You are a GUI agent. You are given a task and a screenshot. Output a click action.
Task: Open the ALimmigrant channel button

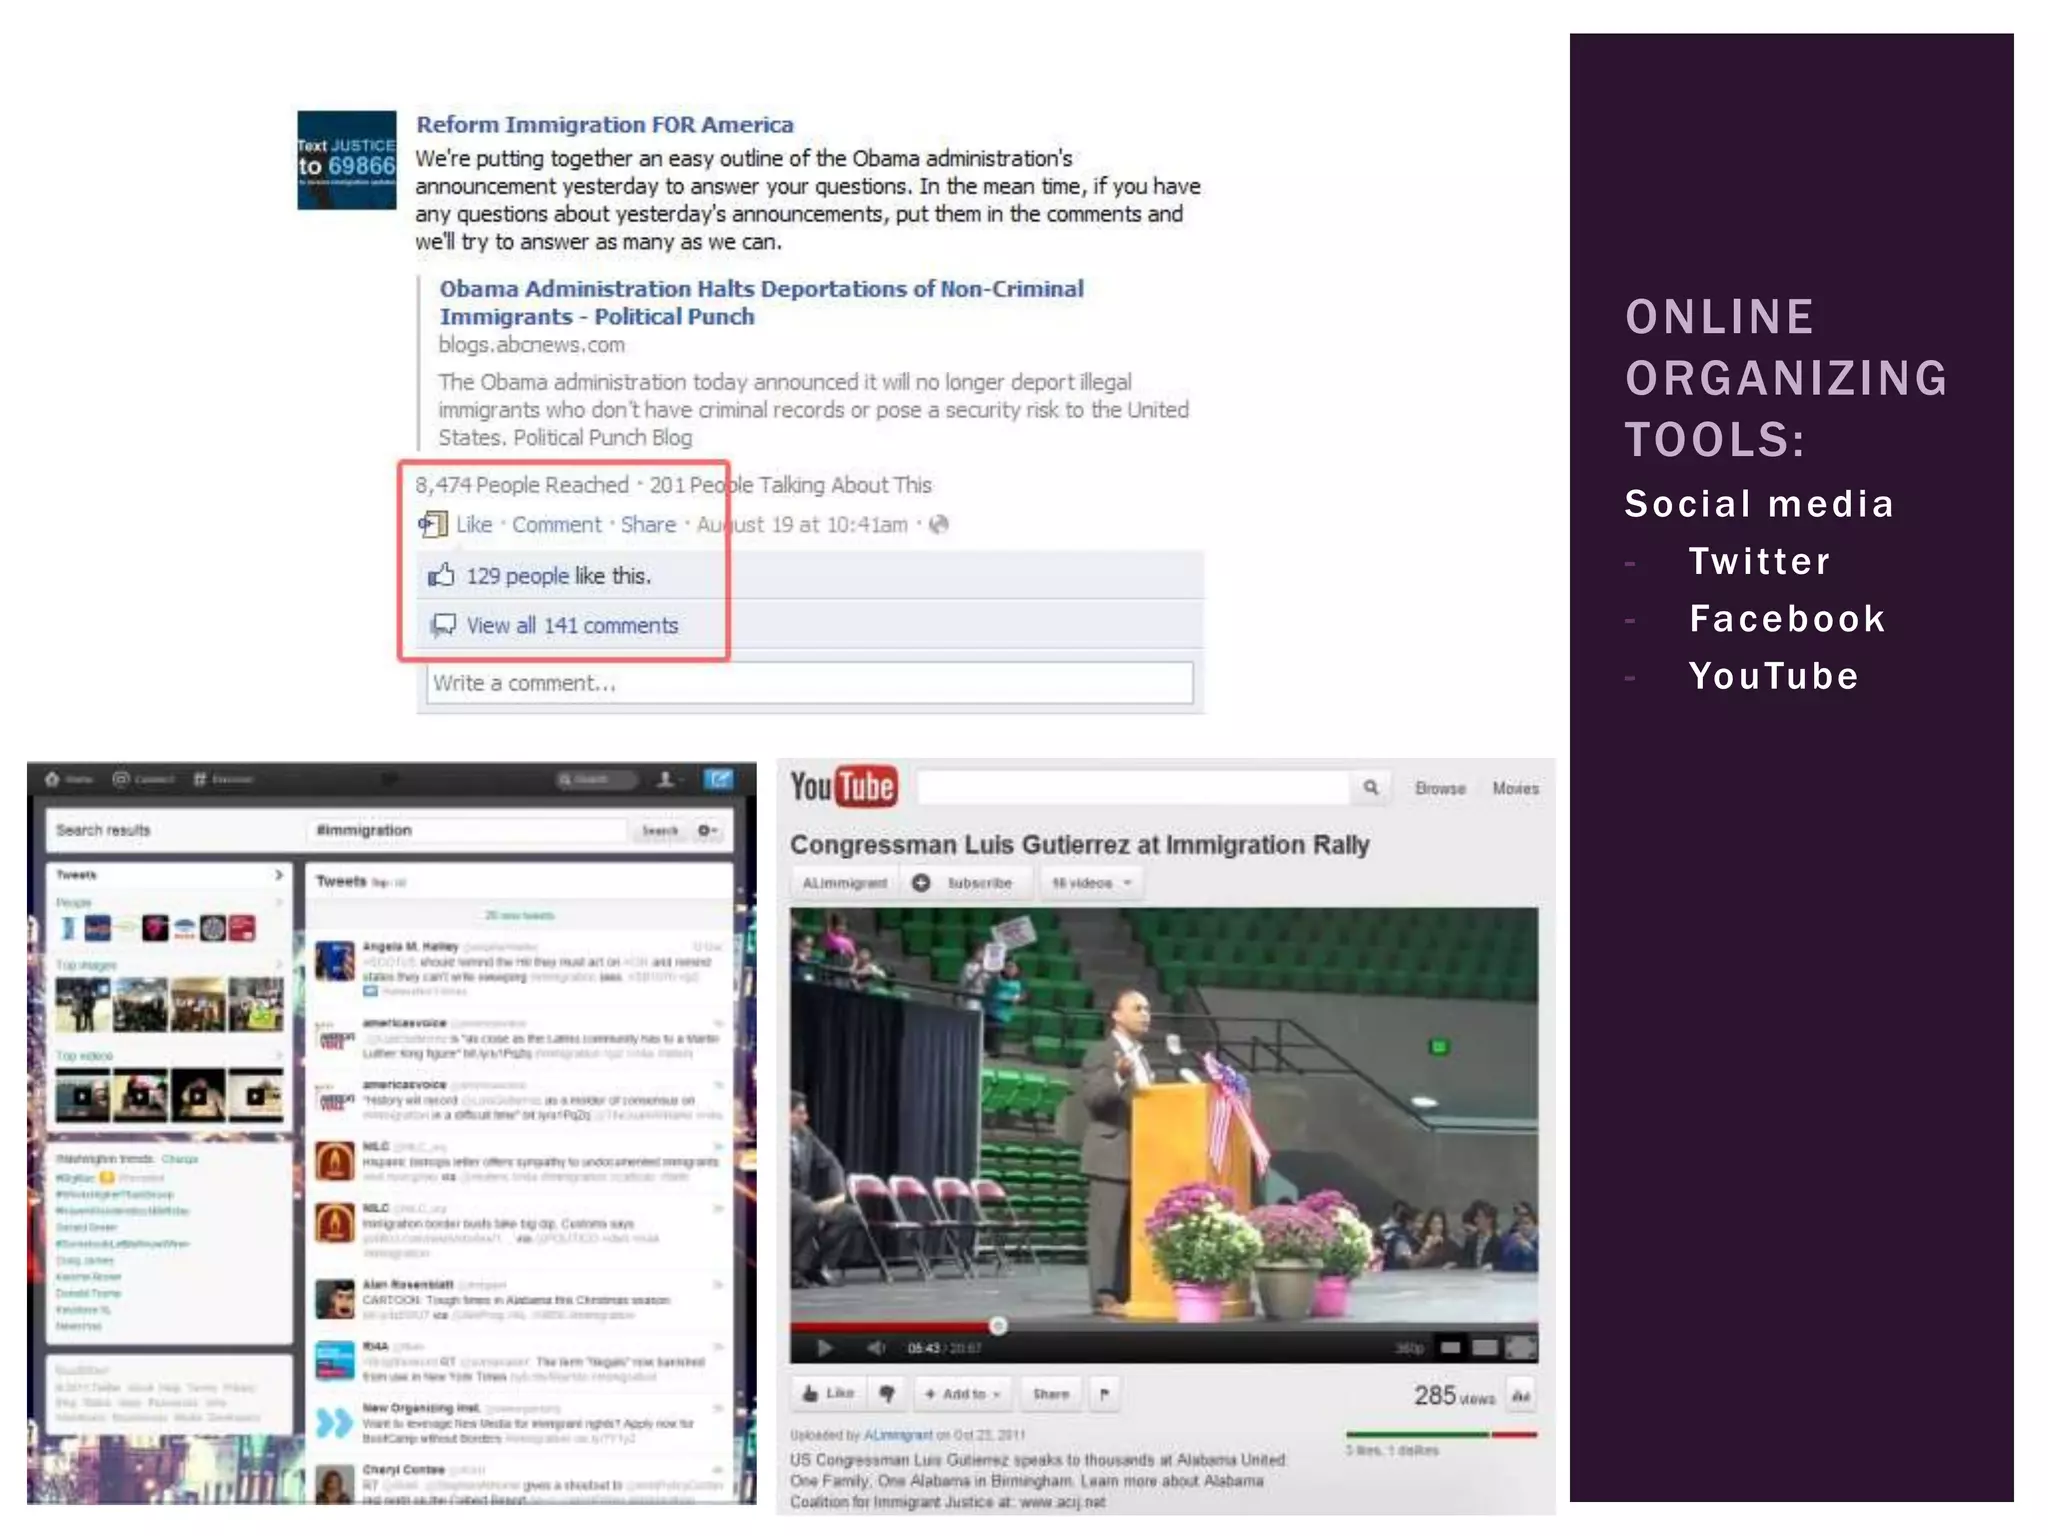click(x=844, y=883)
